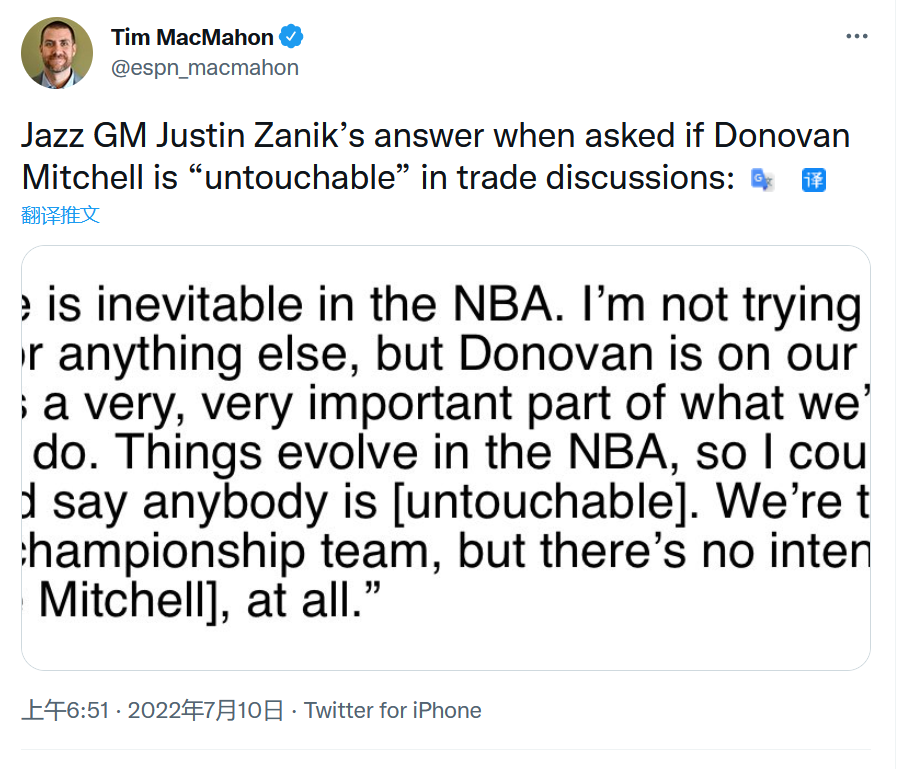Open the @espn_macmahon handle link
The width and height of the screenshot is (912, 769).
205,68
